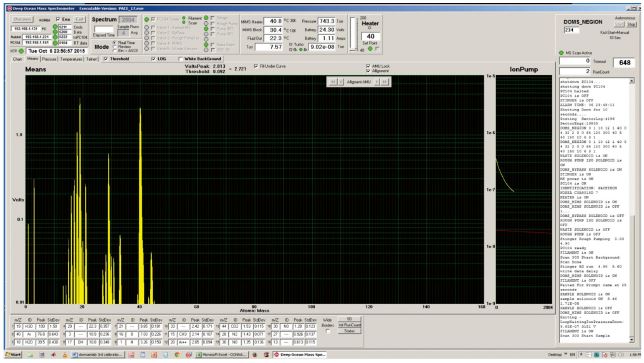Click the log panel scroll-down arrow
Image resolution: width=644 pixels, height=363 pixels.
(632, 340)
